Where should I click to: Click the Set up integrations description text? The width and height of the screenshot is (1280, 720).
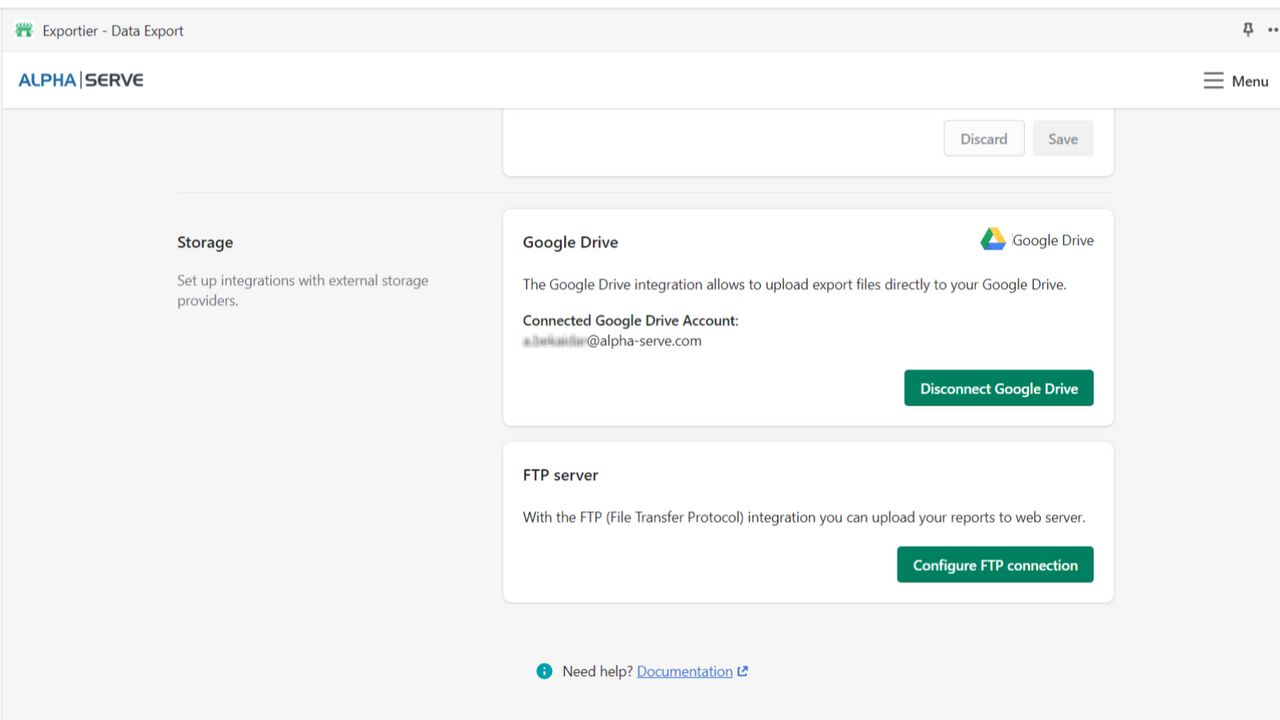tap(303, 290)
